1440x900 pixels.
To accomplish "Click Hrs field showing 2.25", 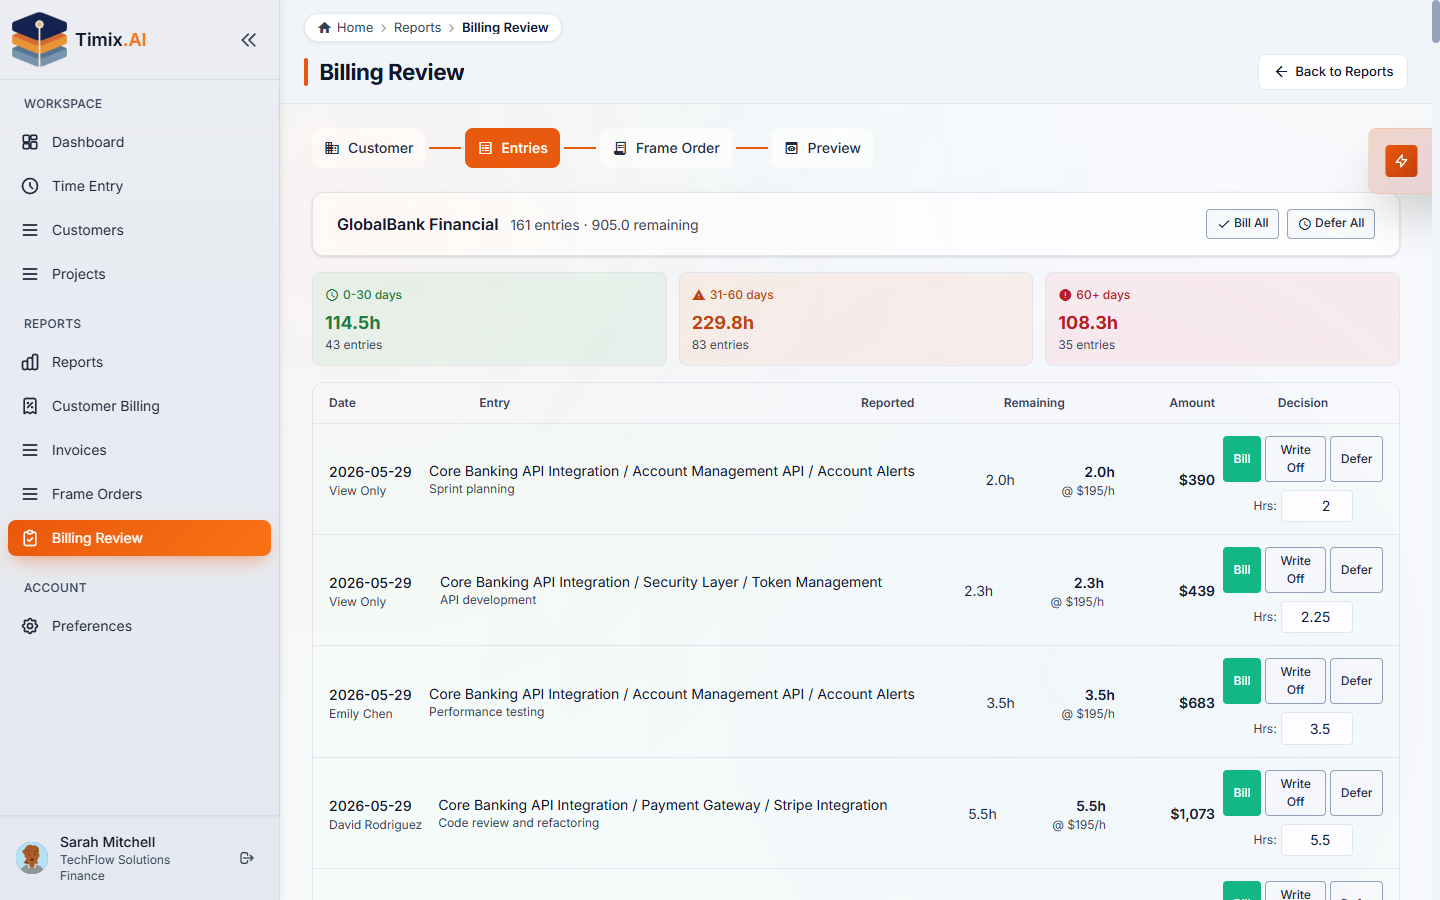I will click(x=1317, y=617).
